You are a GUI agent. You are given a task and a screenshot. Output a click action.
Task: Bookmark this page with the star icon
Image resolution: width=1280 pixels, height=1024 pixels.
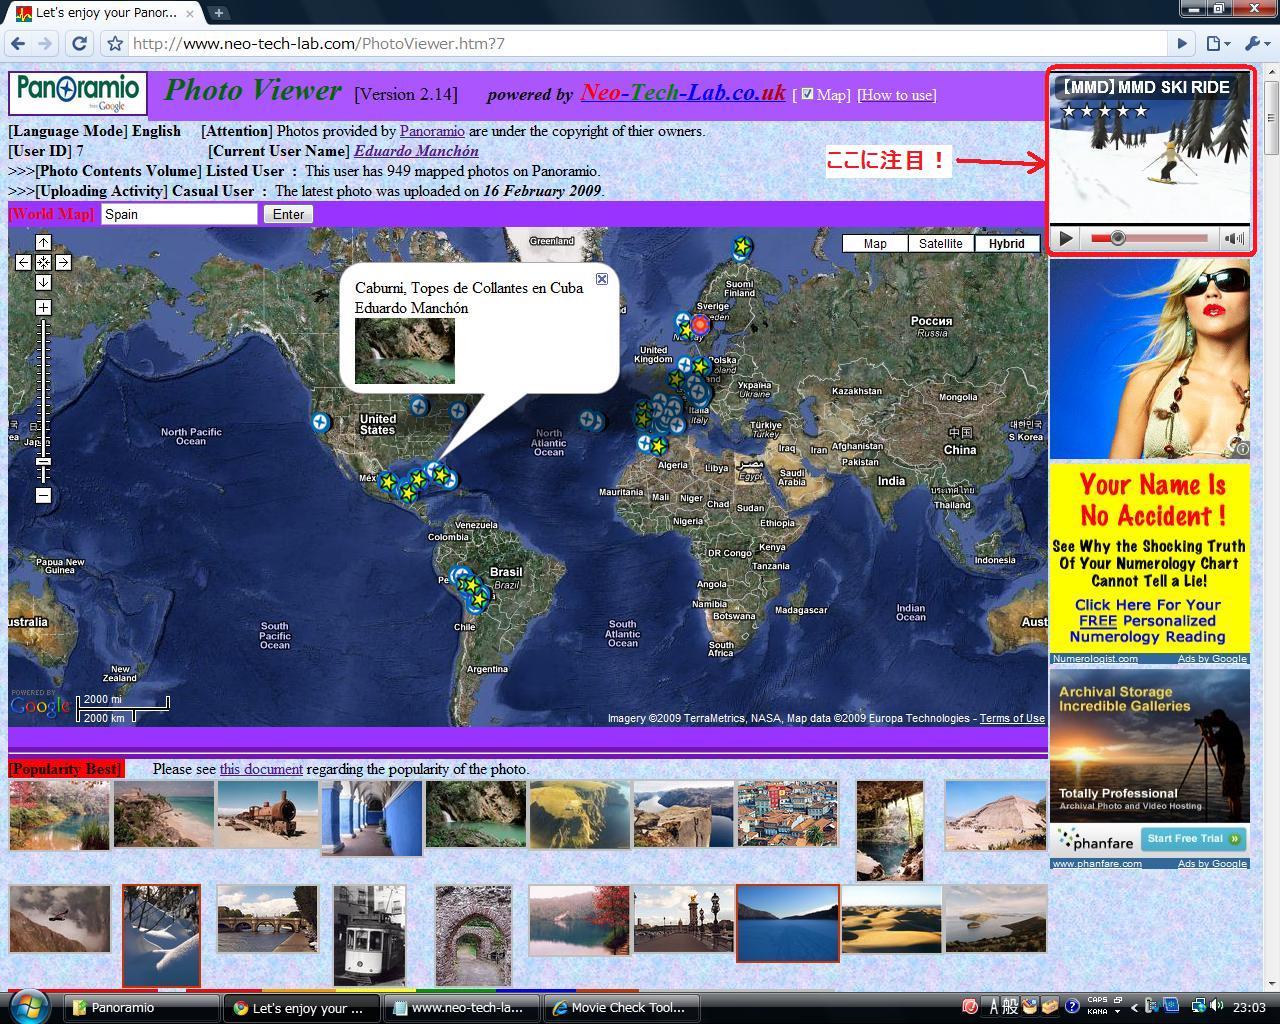click(x=115, y=43)
